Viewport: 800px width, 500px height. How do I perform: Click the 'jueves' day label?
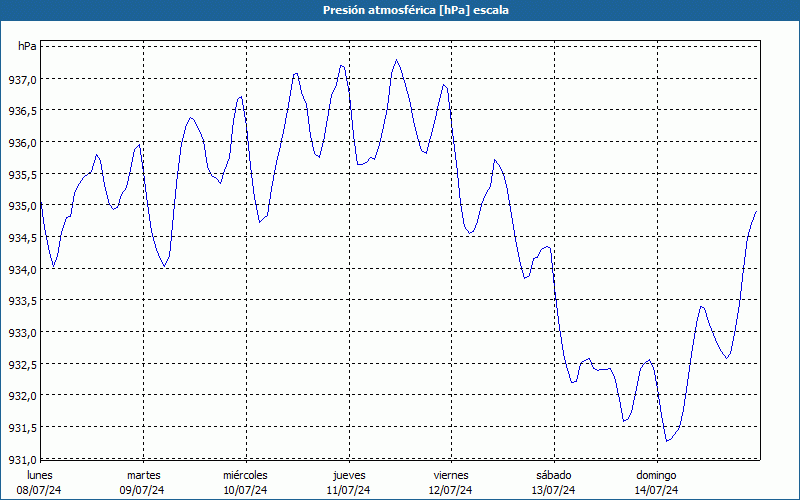click(x=349, y=475)
